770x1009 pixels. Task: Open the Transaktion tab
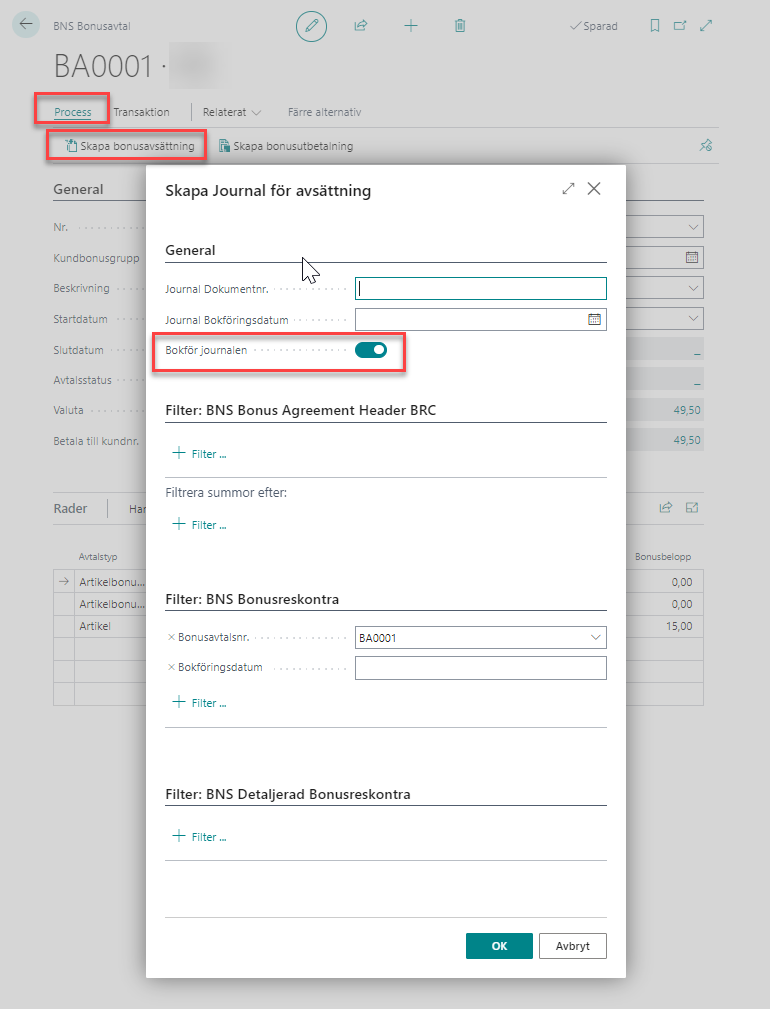(141, 112)
